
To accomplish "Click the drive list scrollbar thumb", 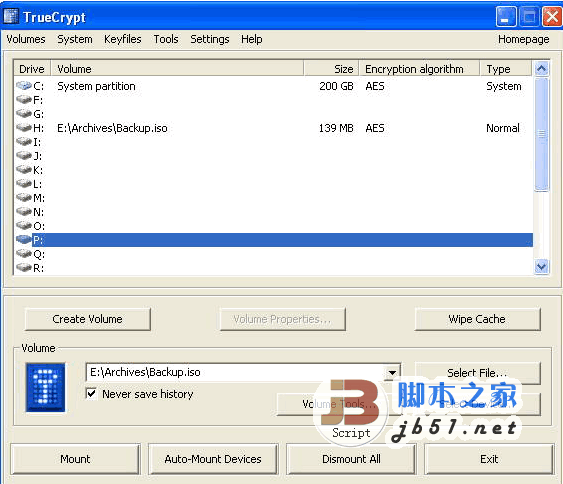I will [541, 134].
